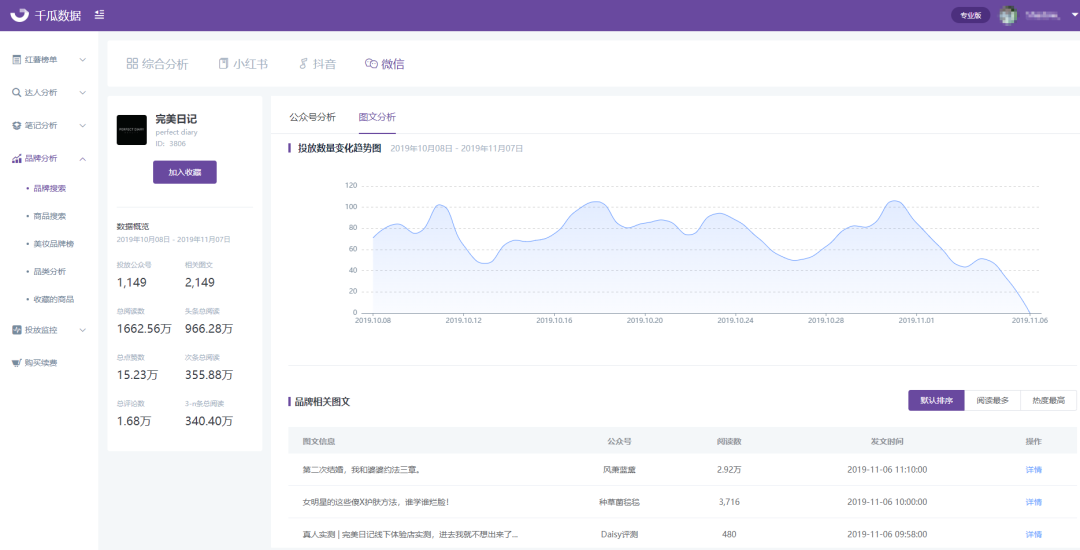Click the 综合分析 grid icon

(132, 64)
